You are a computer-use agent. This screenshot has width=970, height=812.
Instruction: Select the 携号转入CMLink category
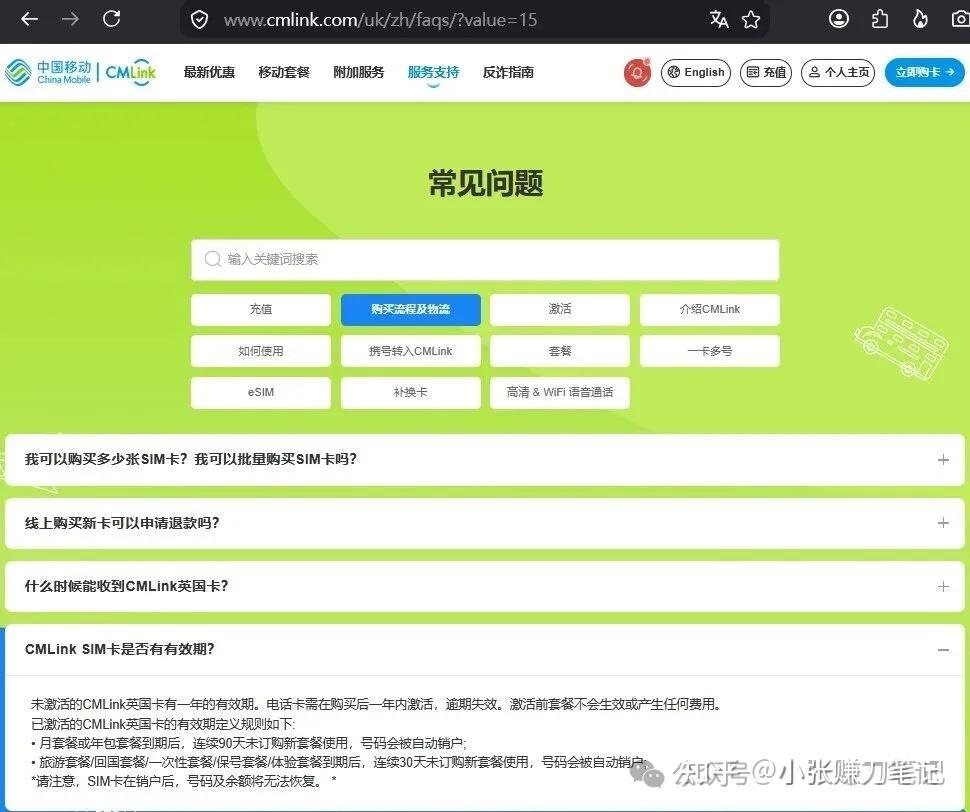411,351
